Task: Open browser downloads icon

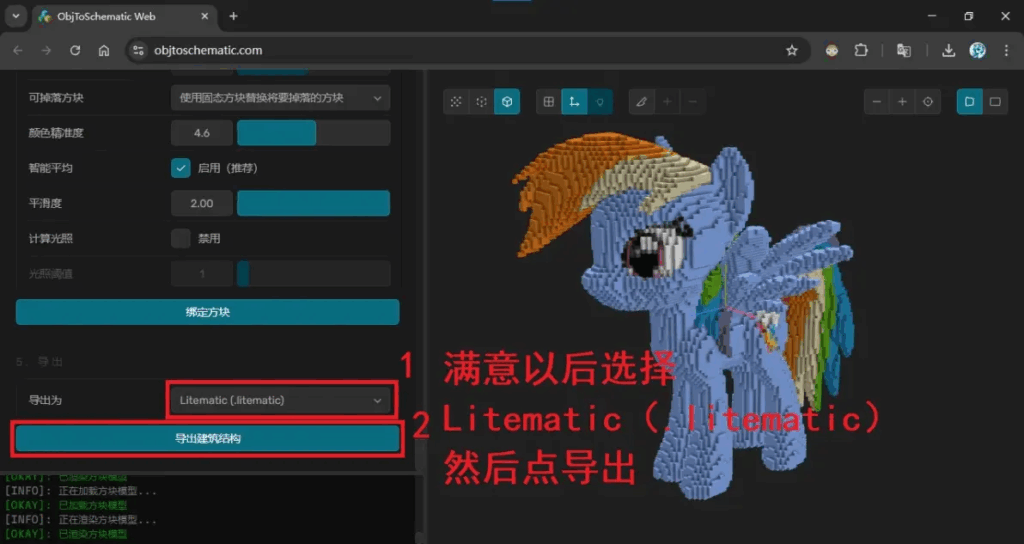Action: (948, 50)
